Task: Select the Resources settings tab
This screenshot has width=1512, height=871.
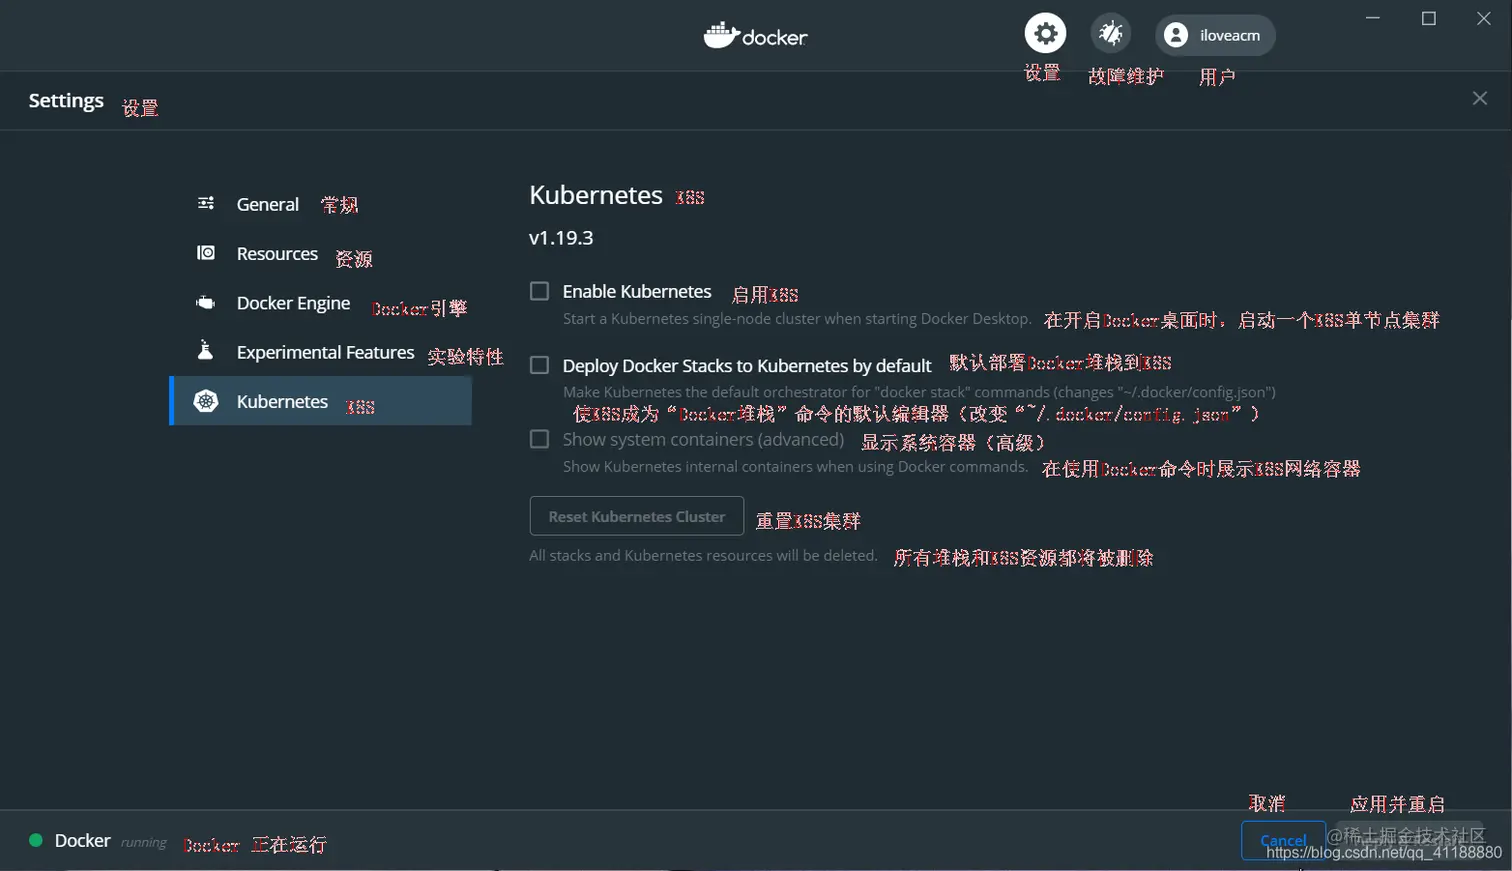Action: point(321,253)
